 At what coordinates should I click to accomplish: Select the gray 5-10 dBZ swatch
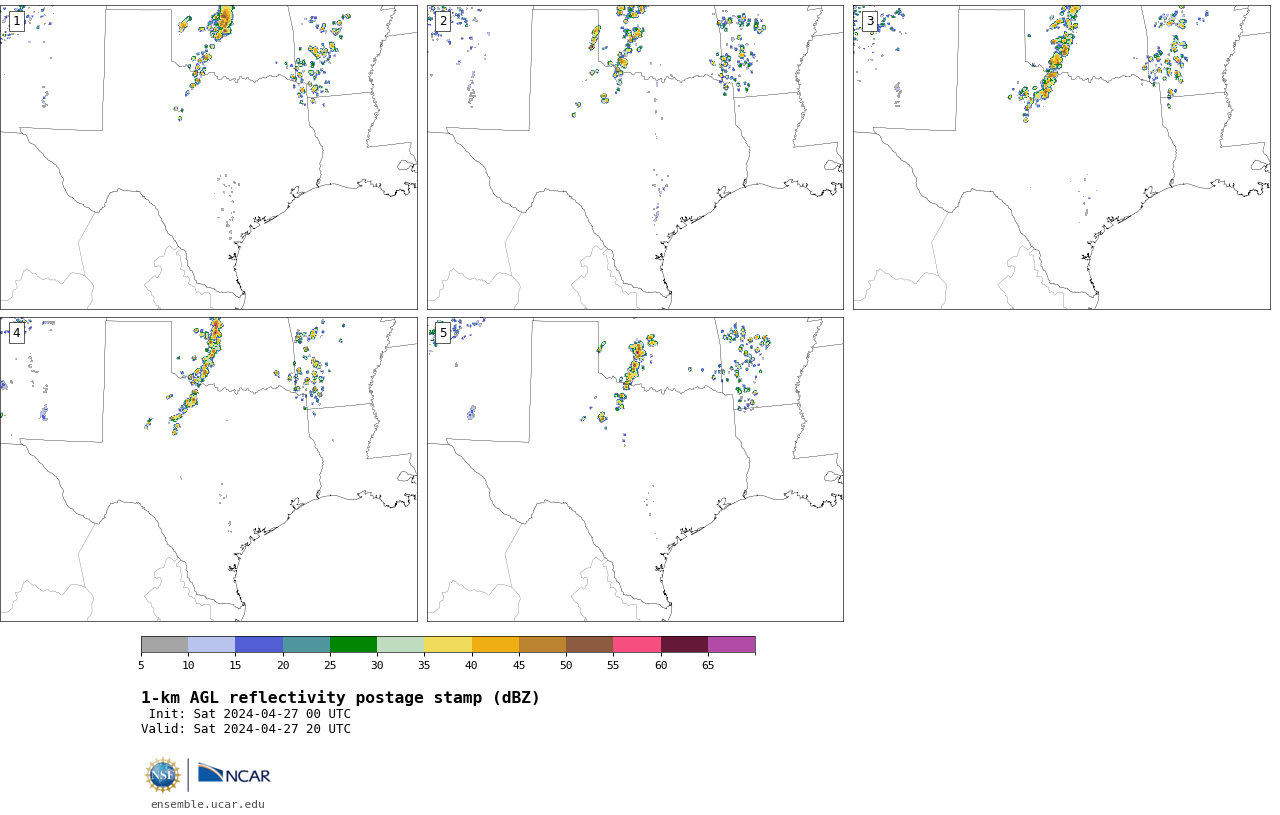[164, 644]
